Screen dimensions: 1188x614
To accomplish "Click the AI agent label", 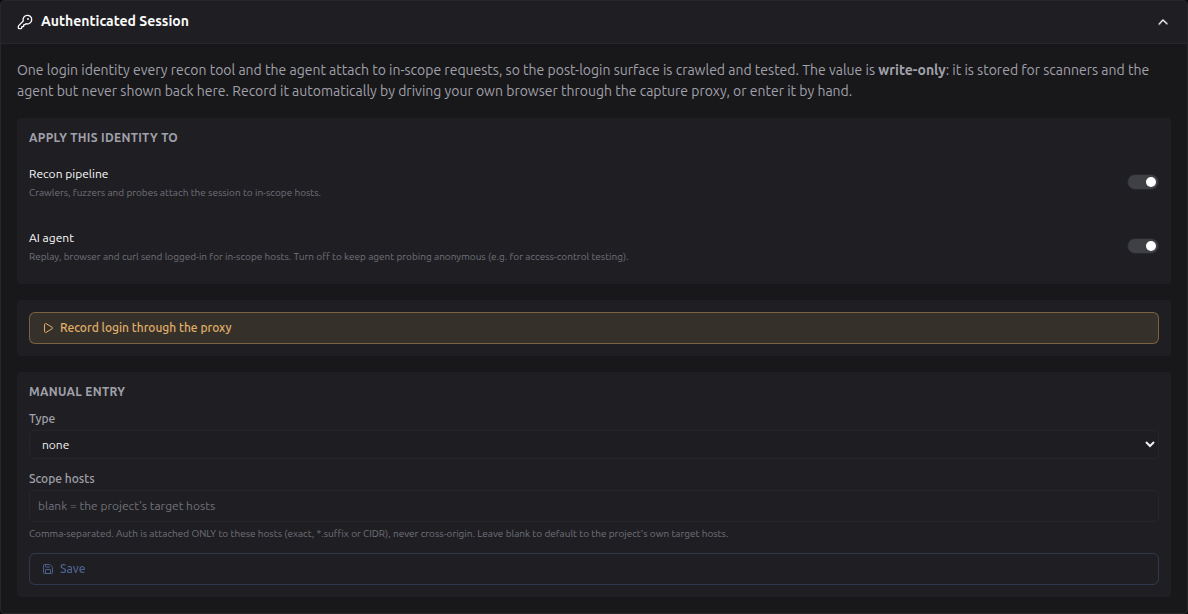I will pos(52,238).
